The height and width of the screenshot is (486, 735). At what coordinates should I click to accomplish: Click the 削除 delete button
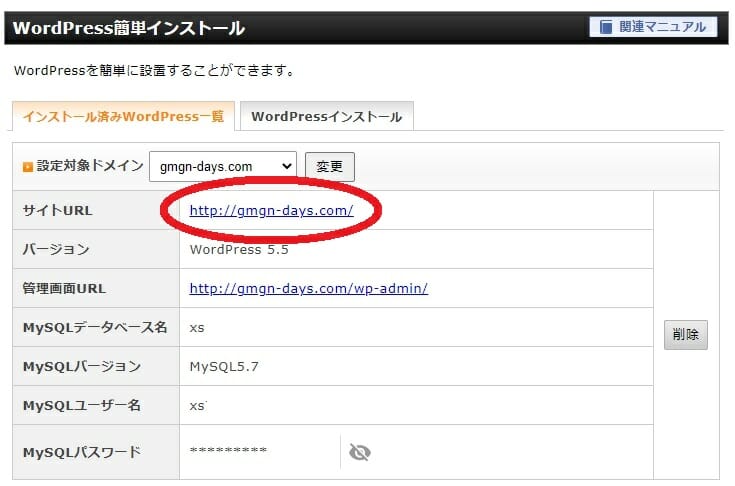pos(685,335)
